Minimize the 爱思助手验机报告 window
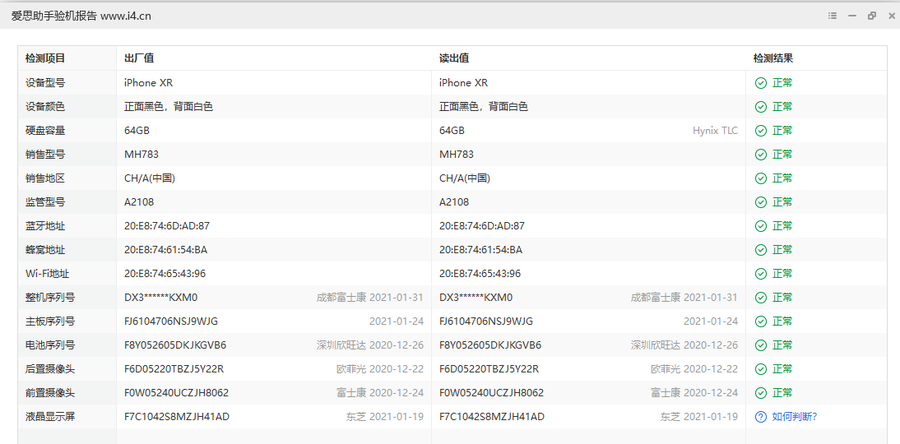Viewport: 900px width, 444px height. (852, 16)
